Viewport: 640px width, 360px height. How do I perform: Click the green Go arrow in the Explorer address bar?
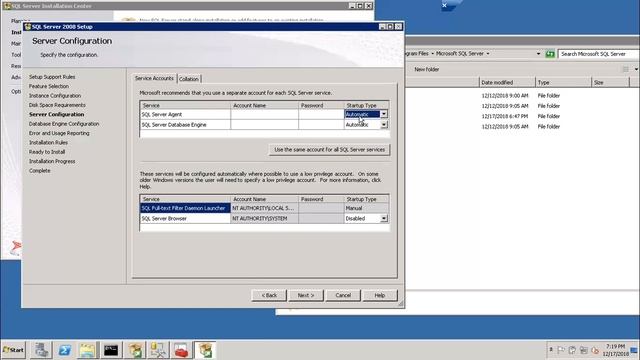[x=550, y=54]
